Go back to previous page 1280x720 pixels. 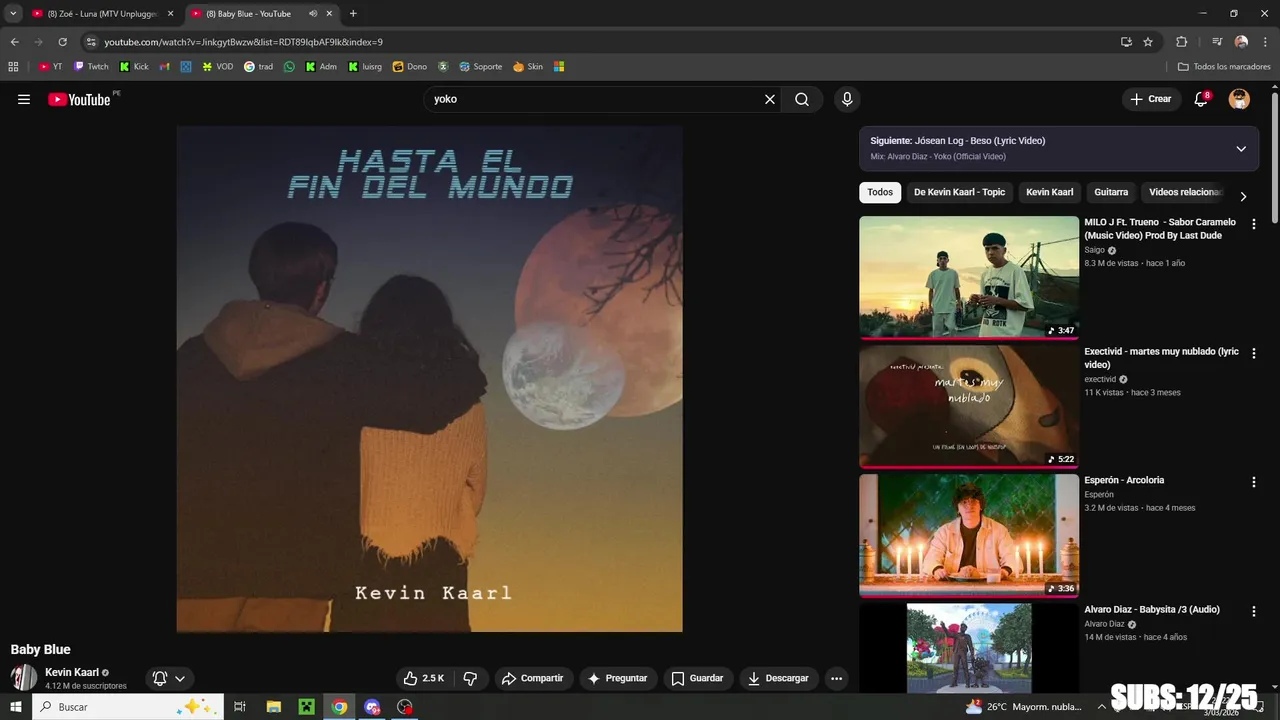[x=14, y=42]
